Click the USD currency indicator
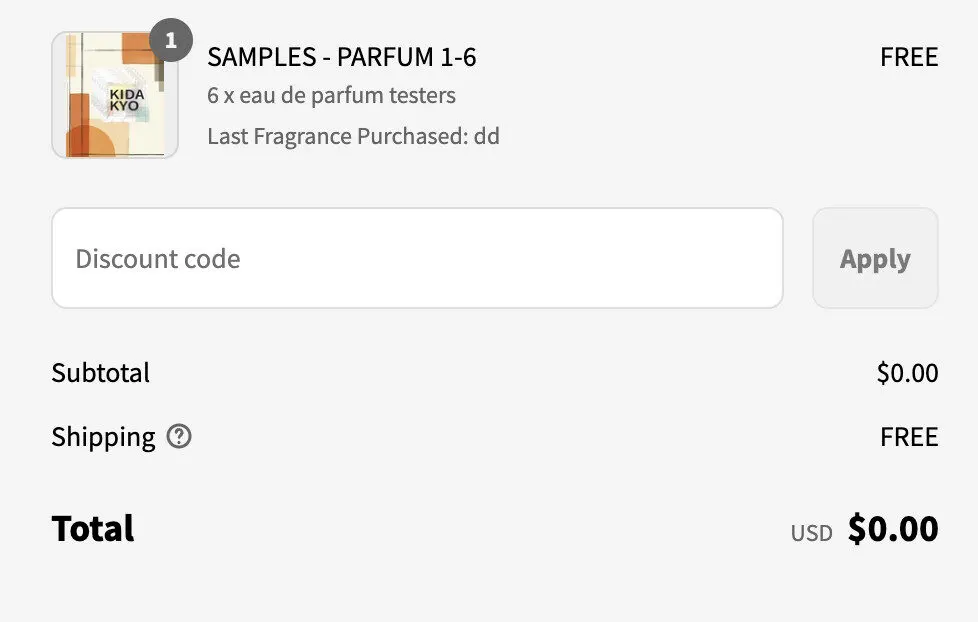The height and width of the screenshot is (622, 978). 811,533
